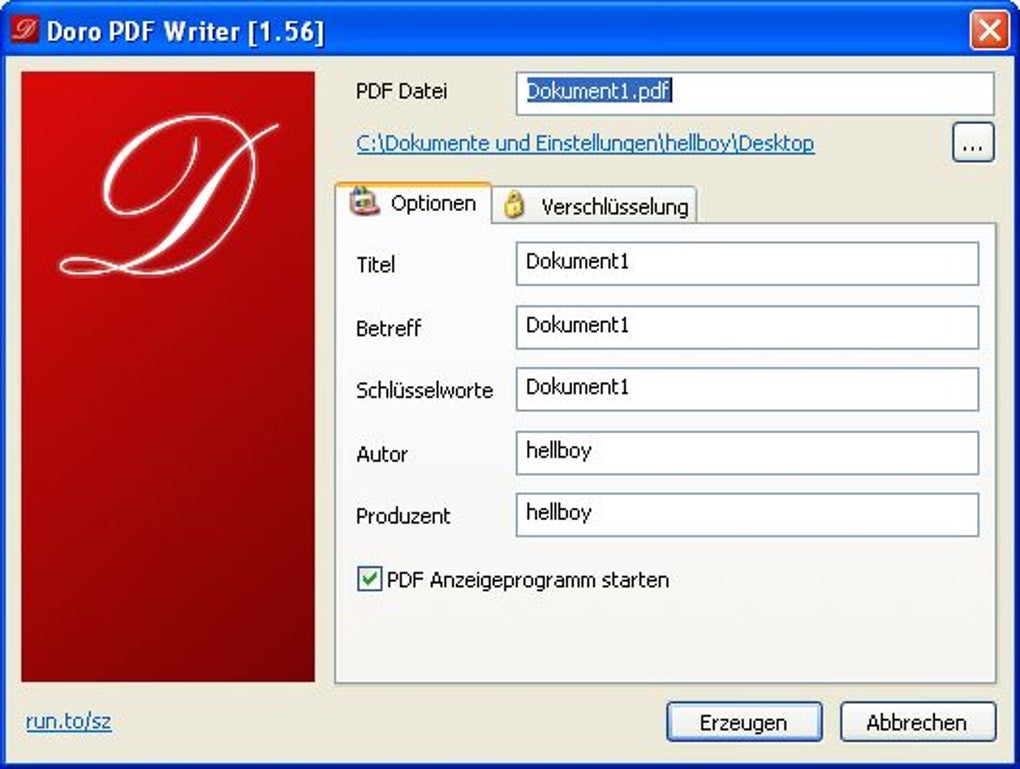Click the 'Schlüsselworte' label

click(x=424, y=390)
